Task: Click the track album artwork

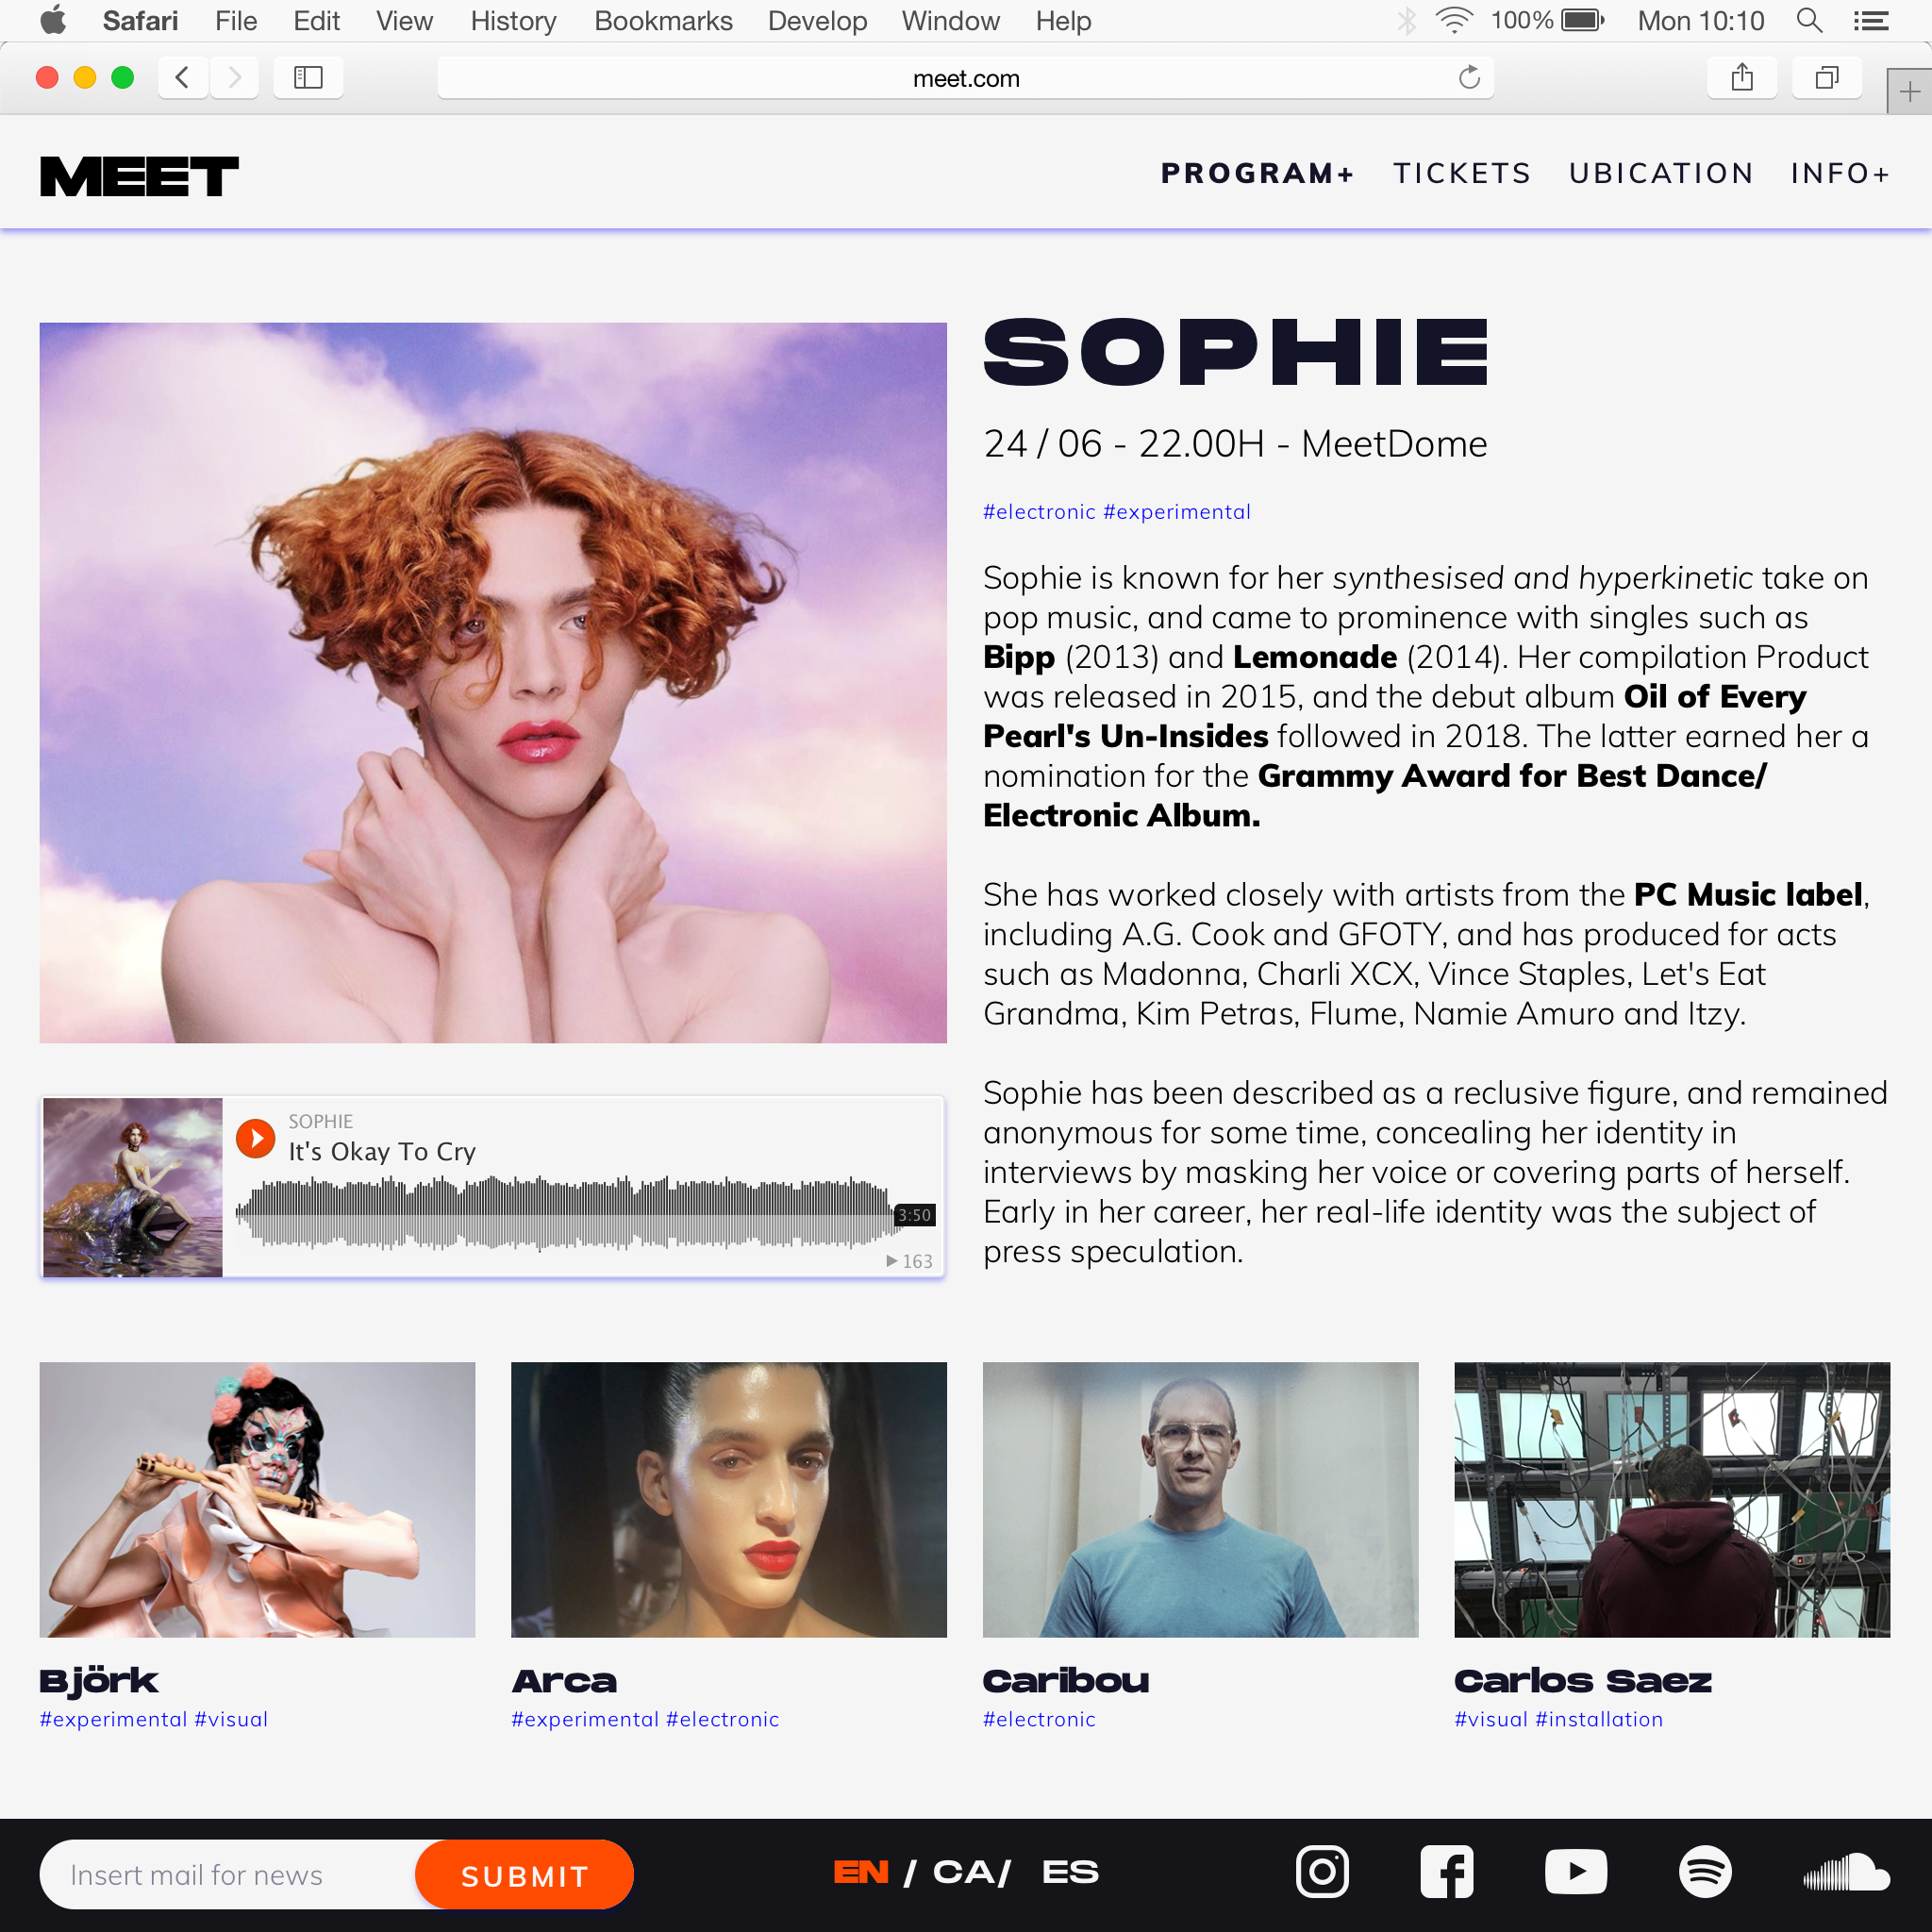Action: [x=133, y=1187]
